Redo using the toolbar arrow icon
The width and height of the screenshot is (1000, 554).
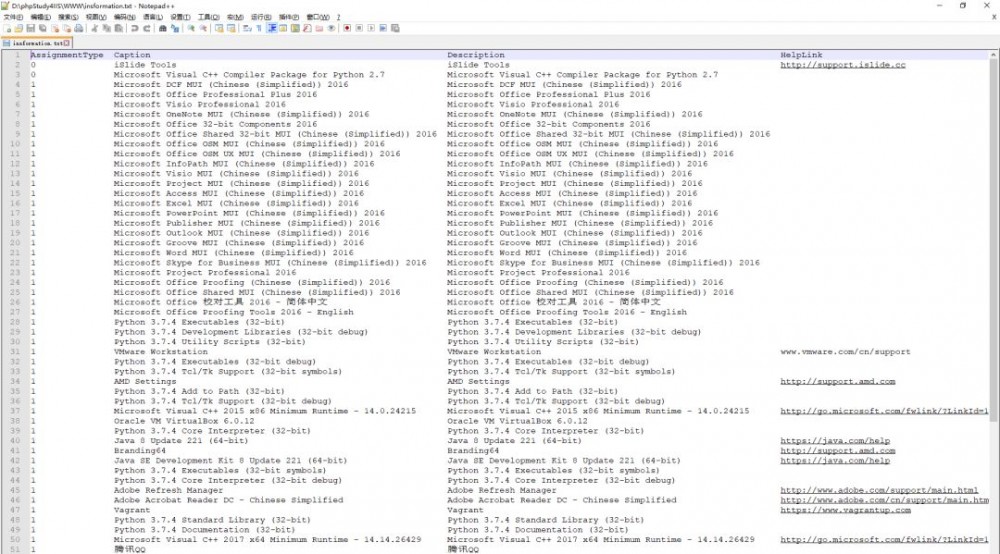[x=147, y=28]
